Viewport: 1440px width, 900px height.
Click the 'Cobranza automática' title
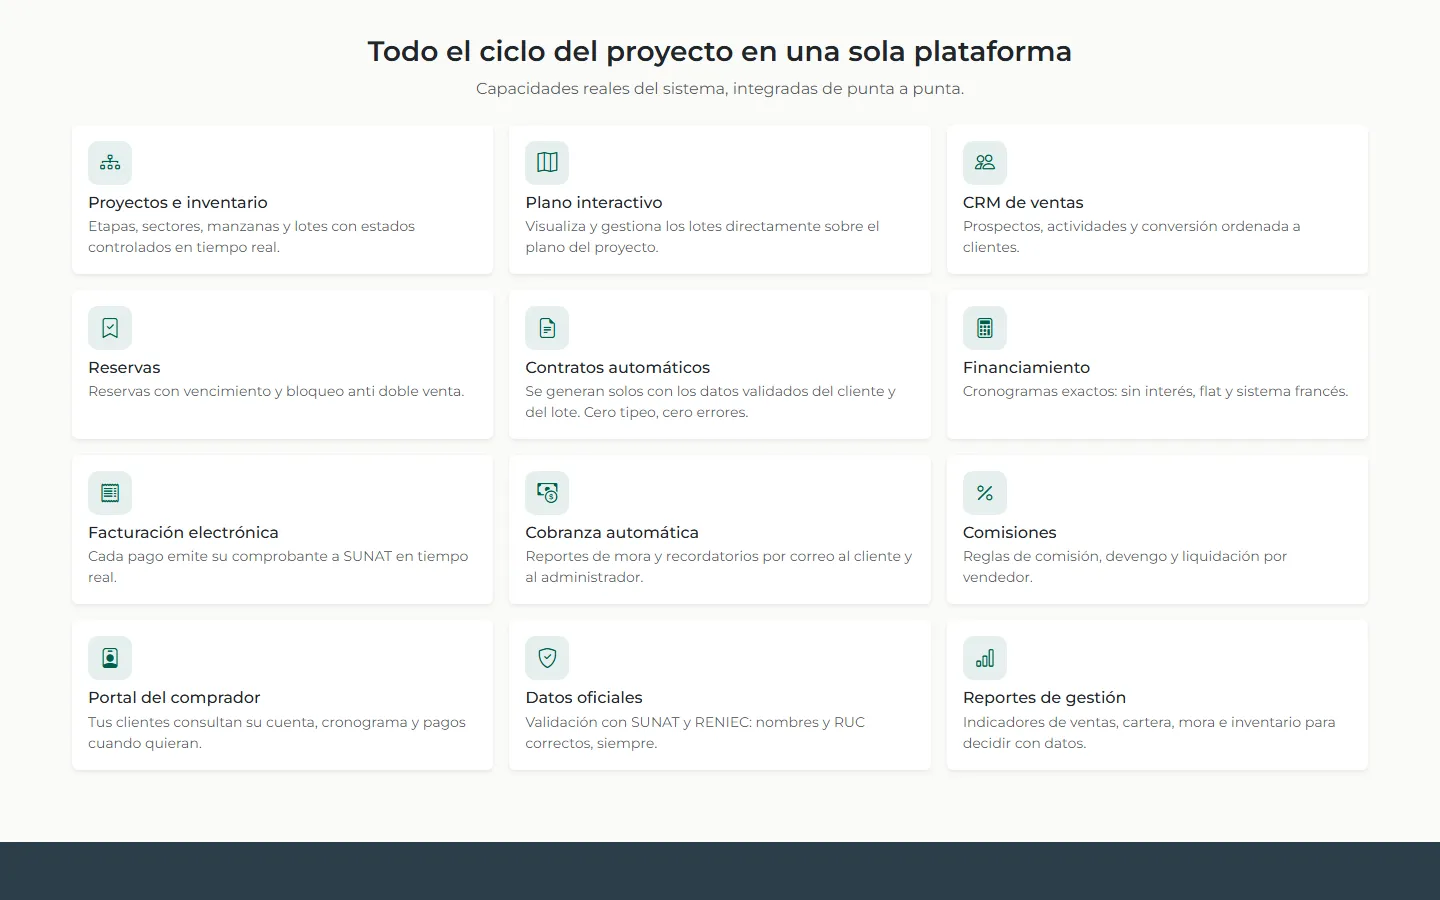click(612, 532)
